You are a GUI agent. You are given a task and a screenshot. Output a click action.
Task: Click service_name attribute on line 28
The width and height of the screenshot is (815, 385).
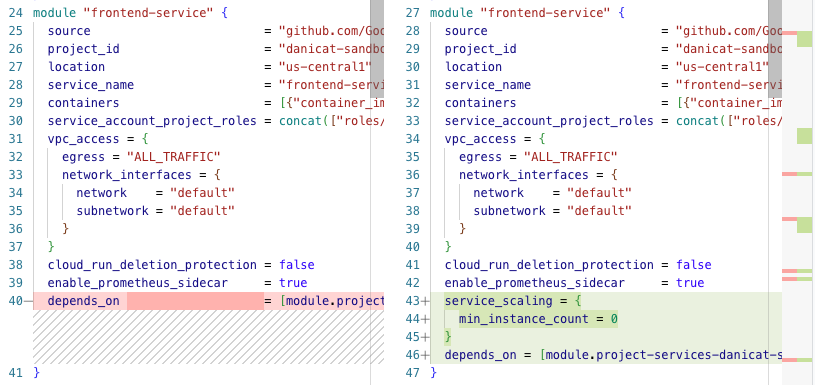click(x=91, y=85)
